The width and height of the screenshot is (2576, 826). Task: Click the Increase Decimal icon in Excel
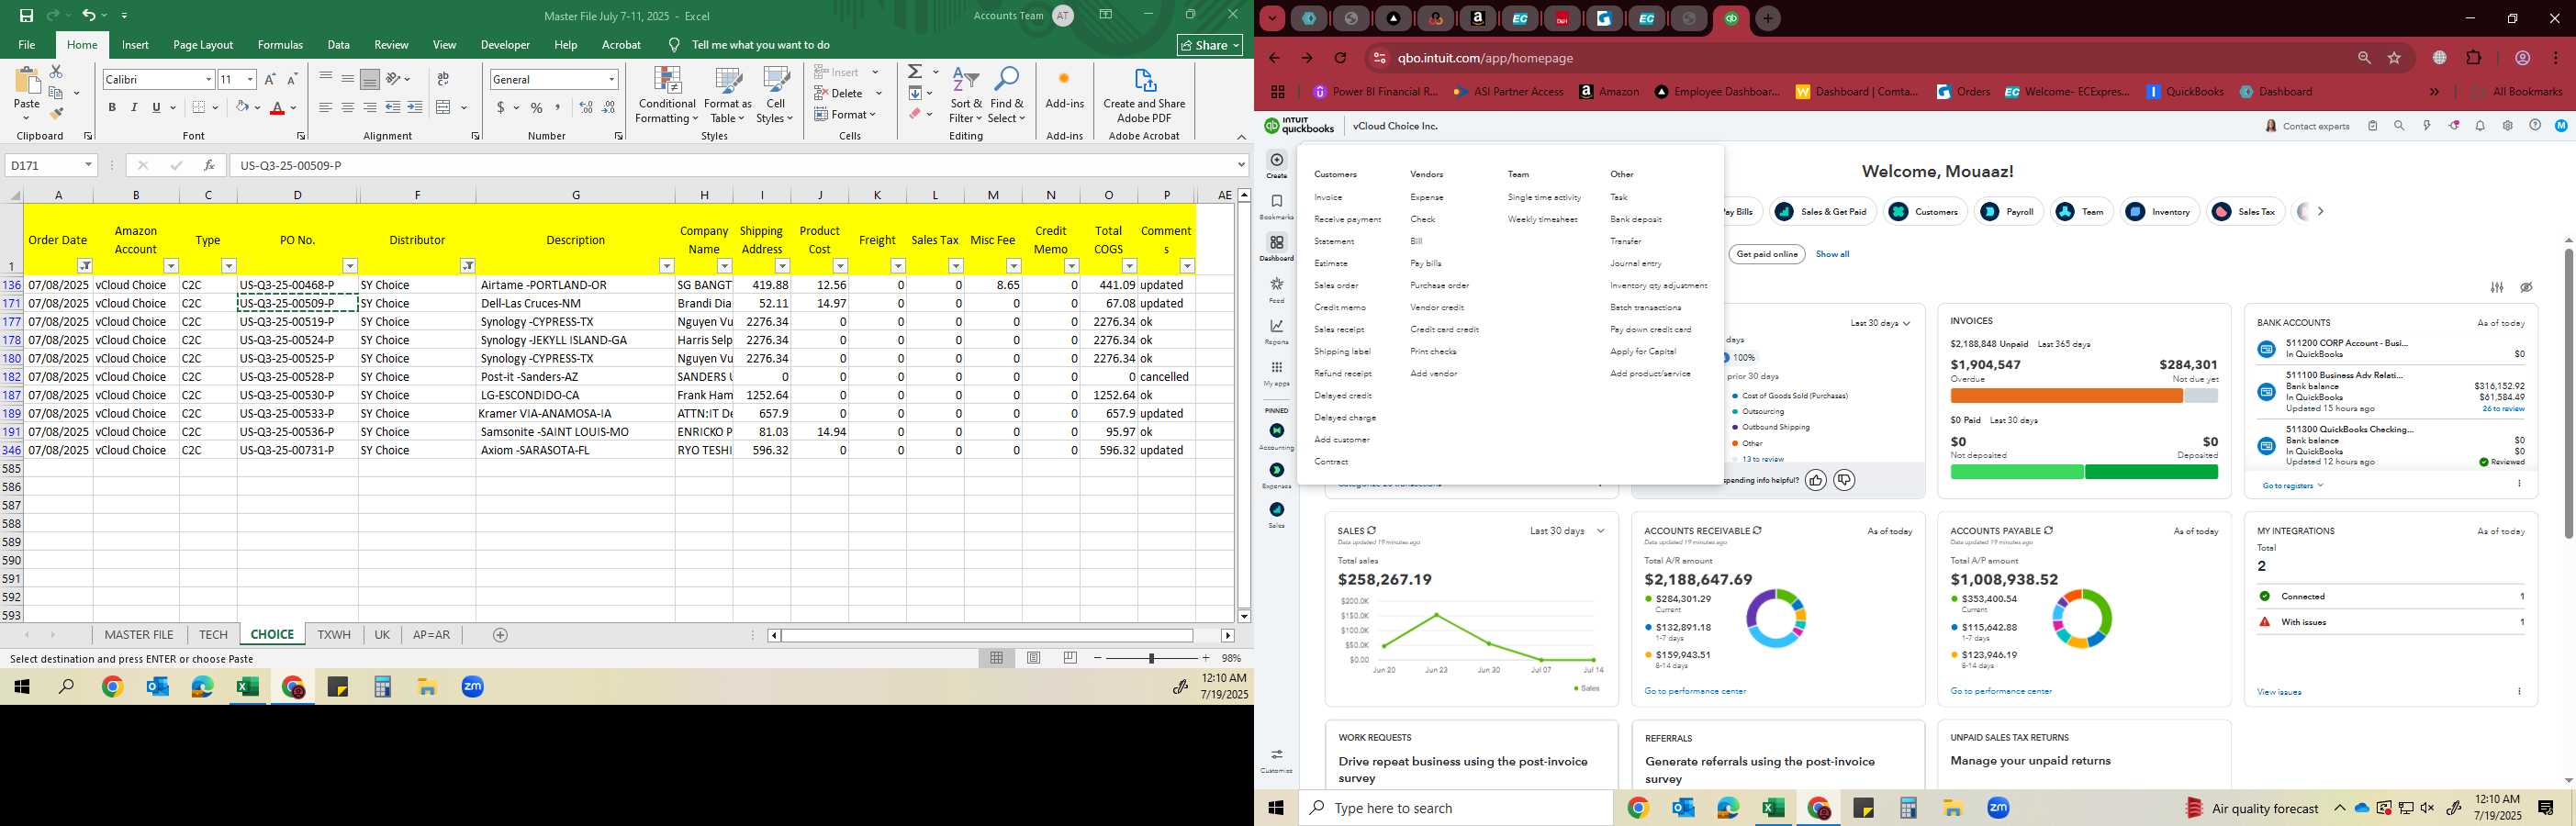point(586,107)
